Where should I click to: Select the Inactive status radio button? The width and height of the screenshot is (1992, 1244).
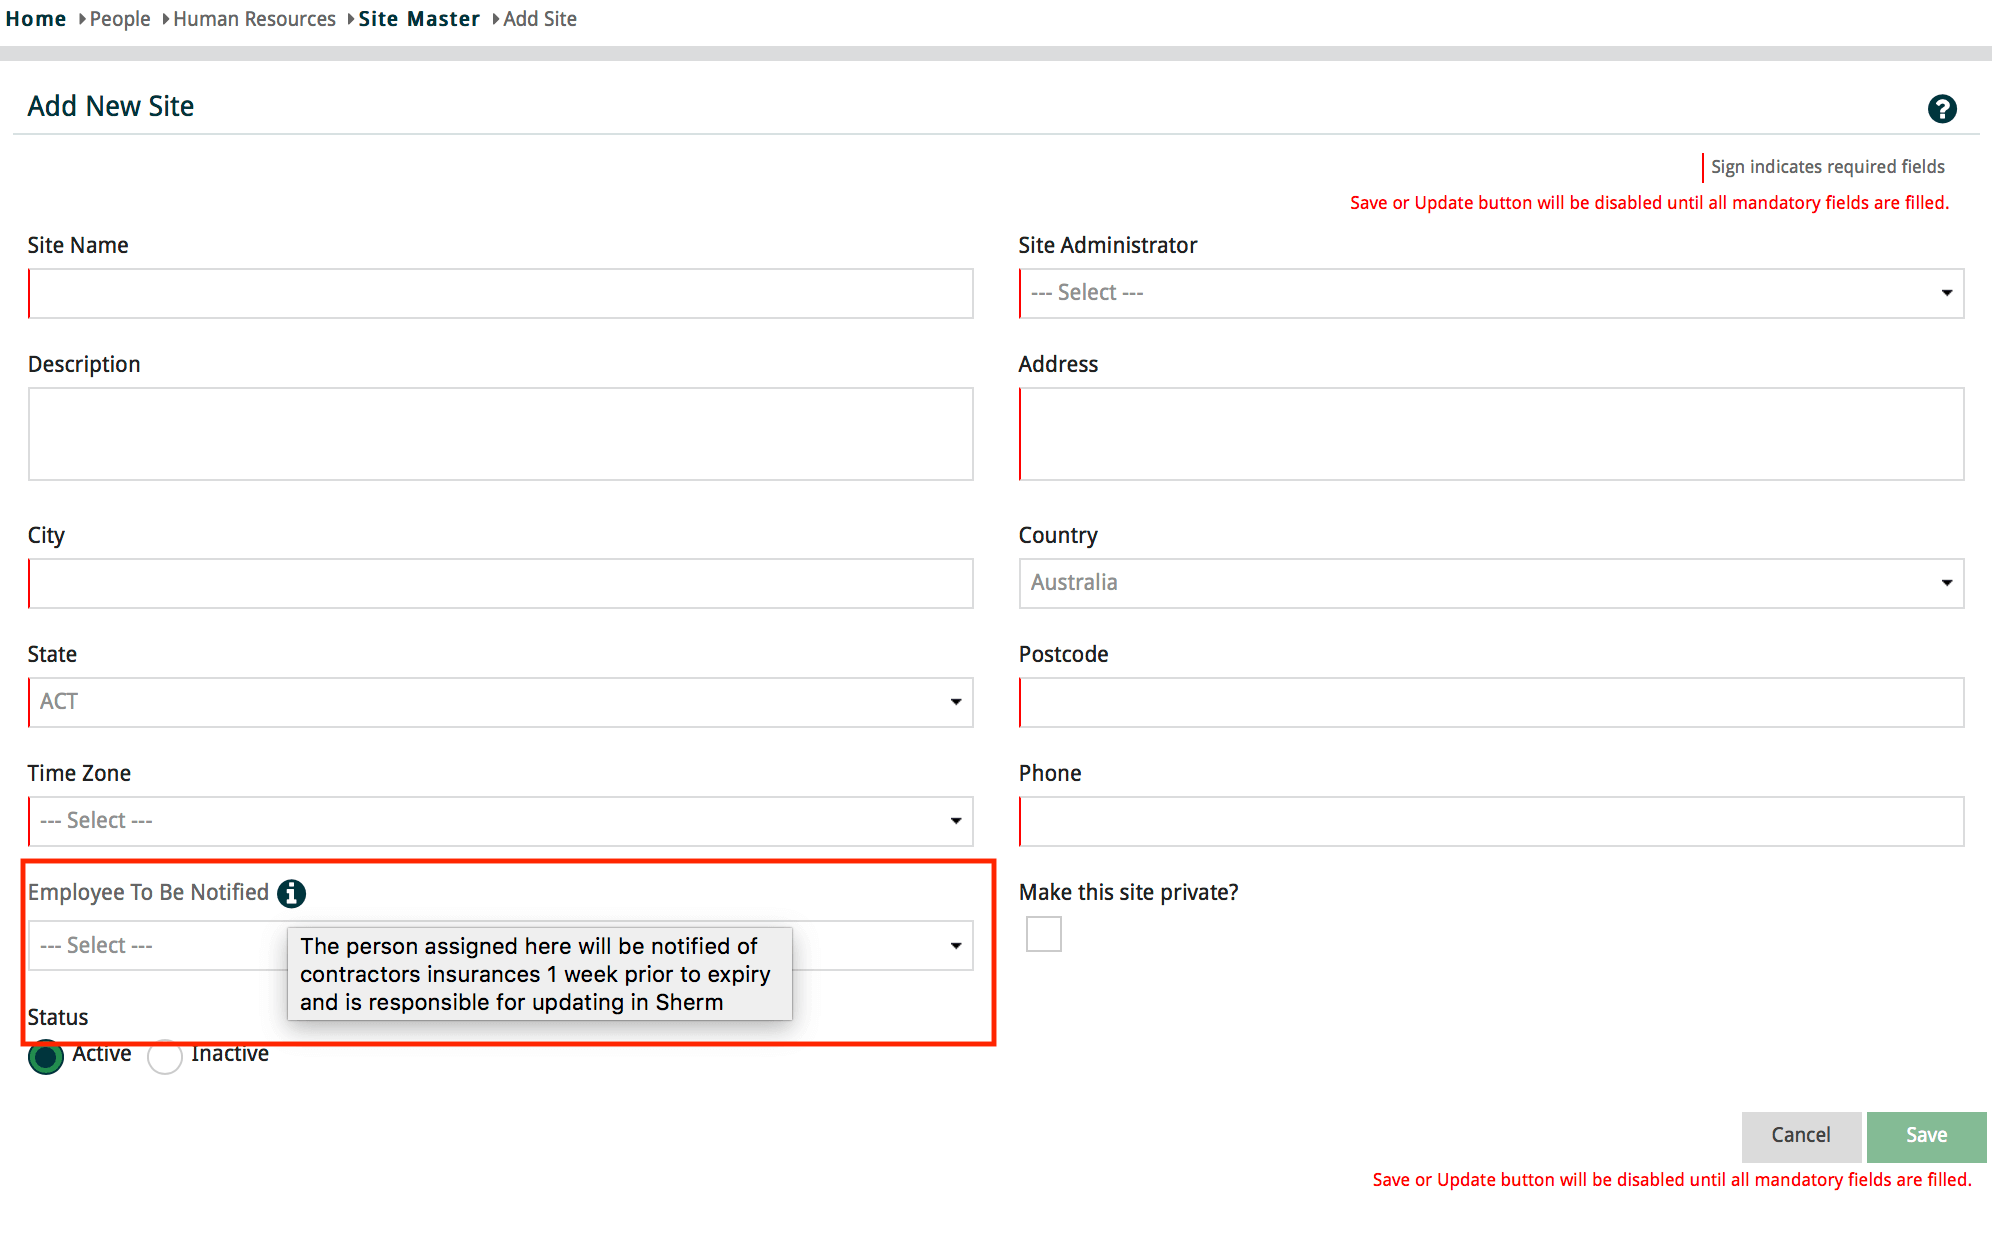pyautogui.click(x=165, y=1056)
